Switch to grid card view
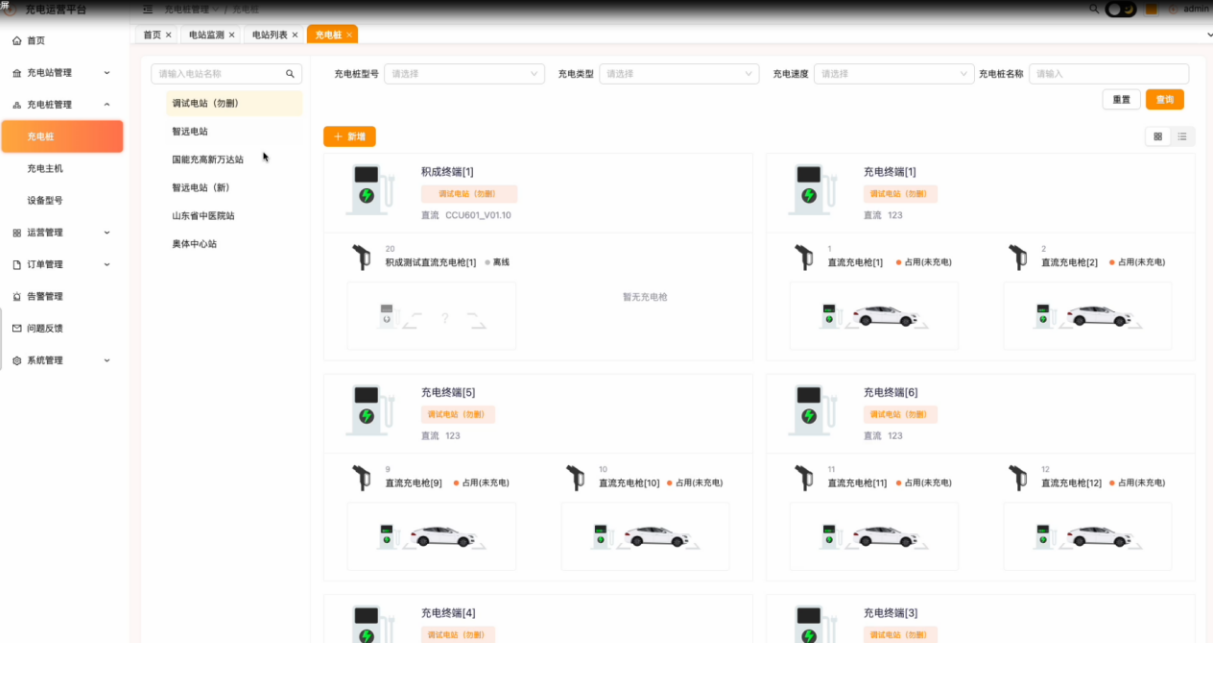The width and height of the screenshot is (1213, 685). [1158, 136]
